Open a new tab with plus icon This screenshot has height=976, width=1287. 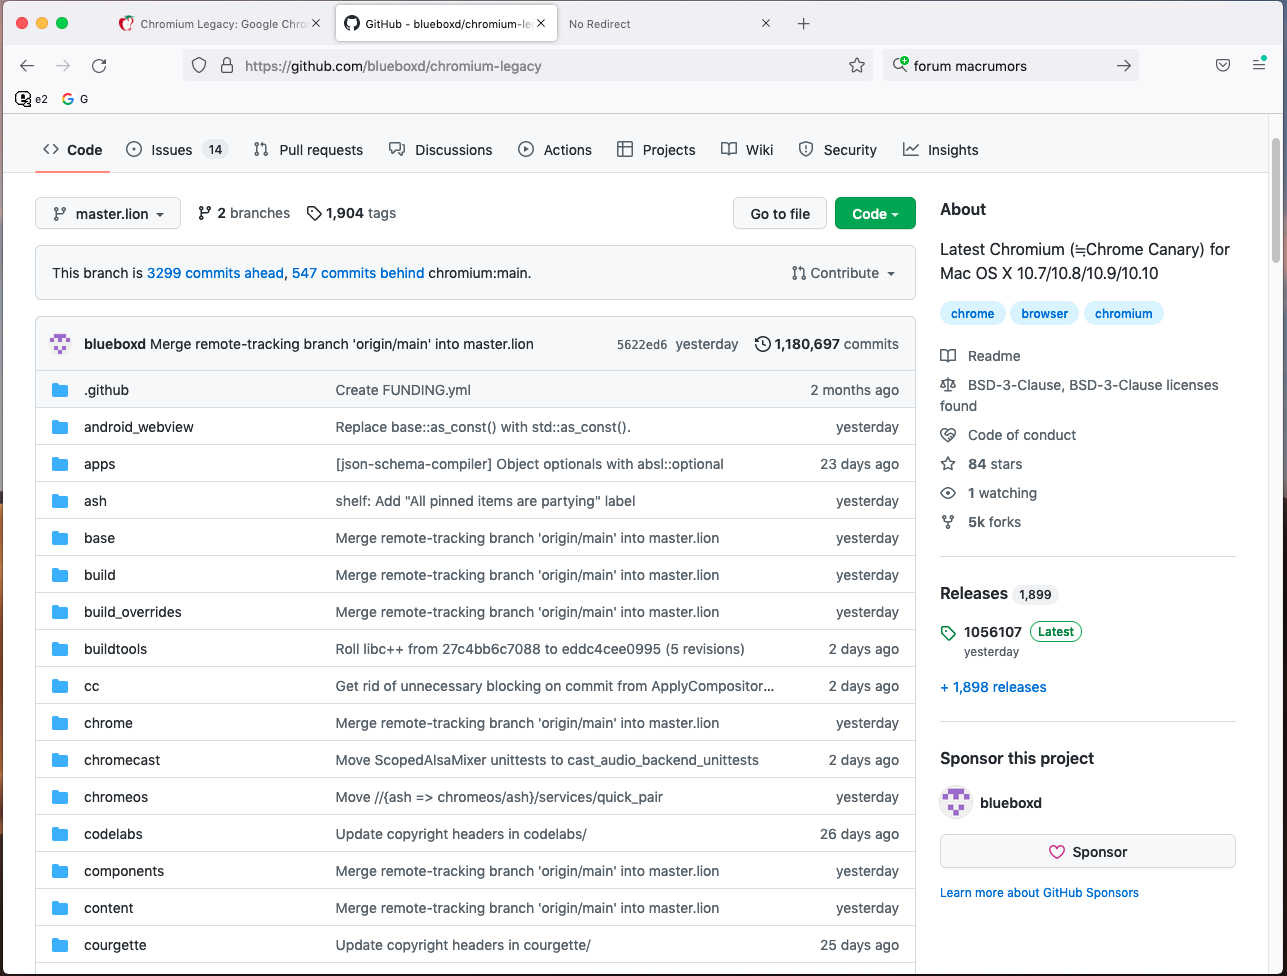tap(804, 24)
